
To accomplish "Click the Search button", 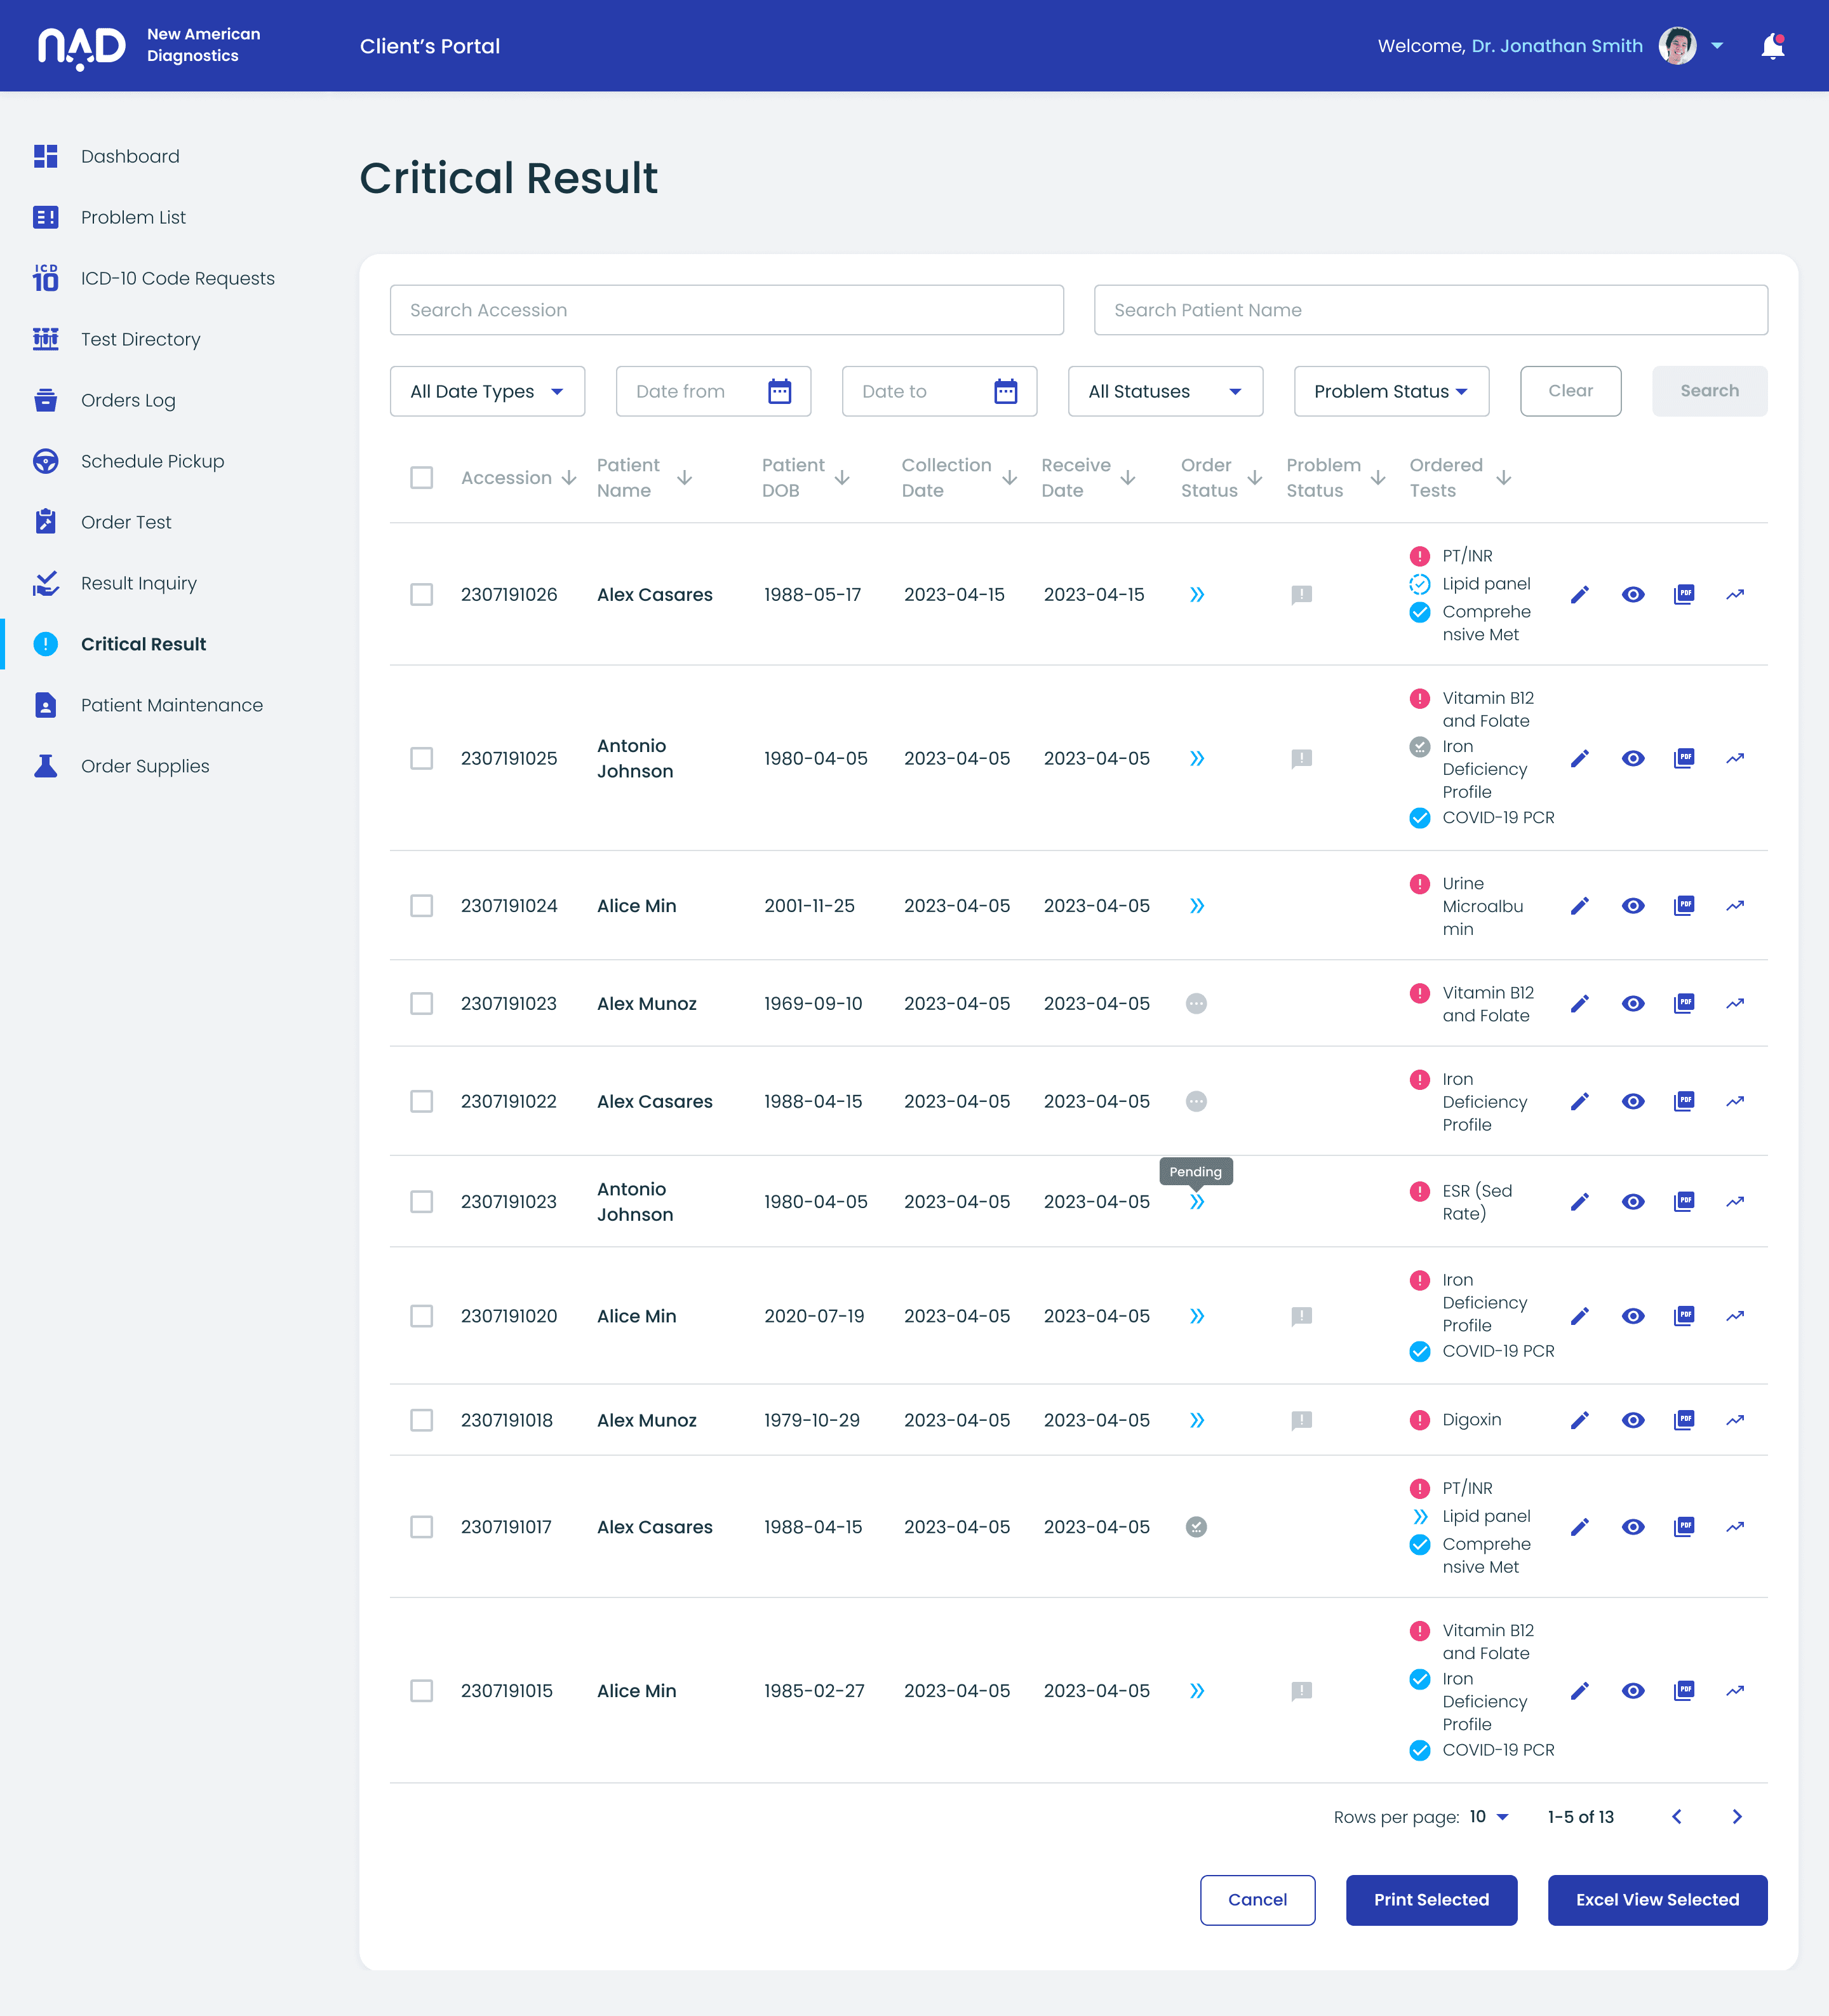I will pyautogui.click(x=1709, y=391).
